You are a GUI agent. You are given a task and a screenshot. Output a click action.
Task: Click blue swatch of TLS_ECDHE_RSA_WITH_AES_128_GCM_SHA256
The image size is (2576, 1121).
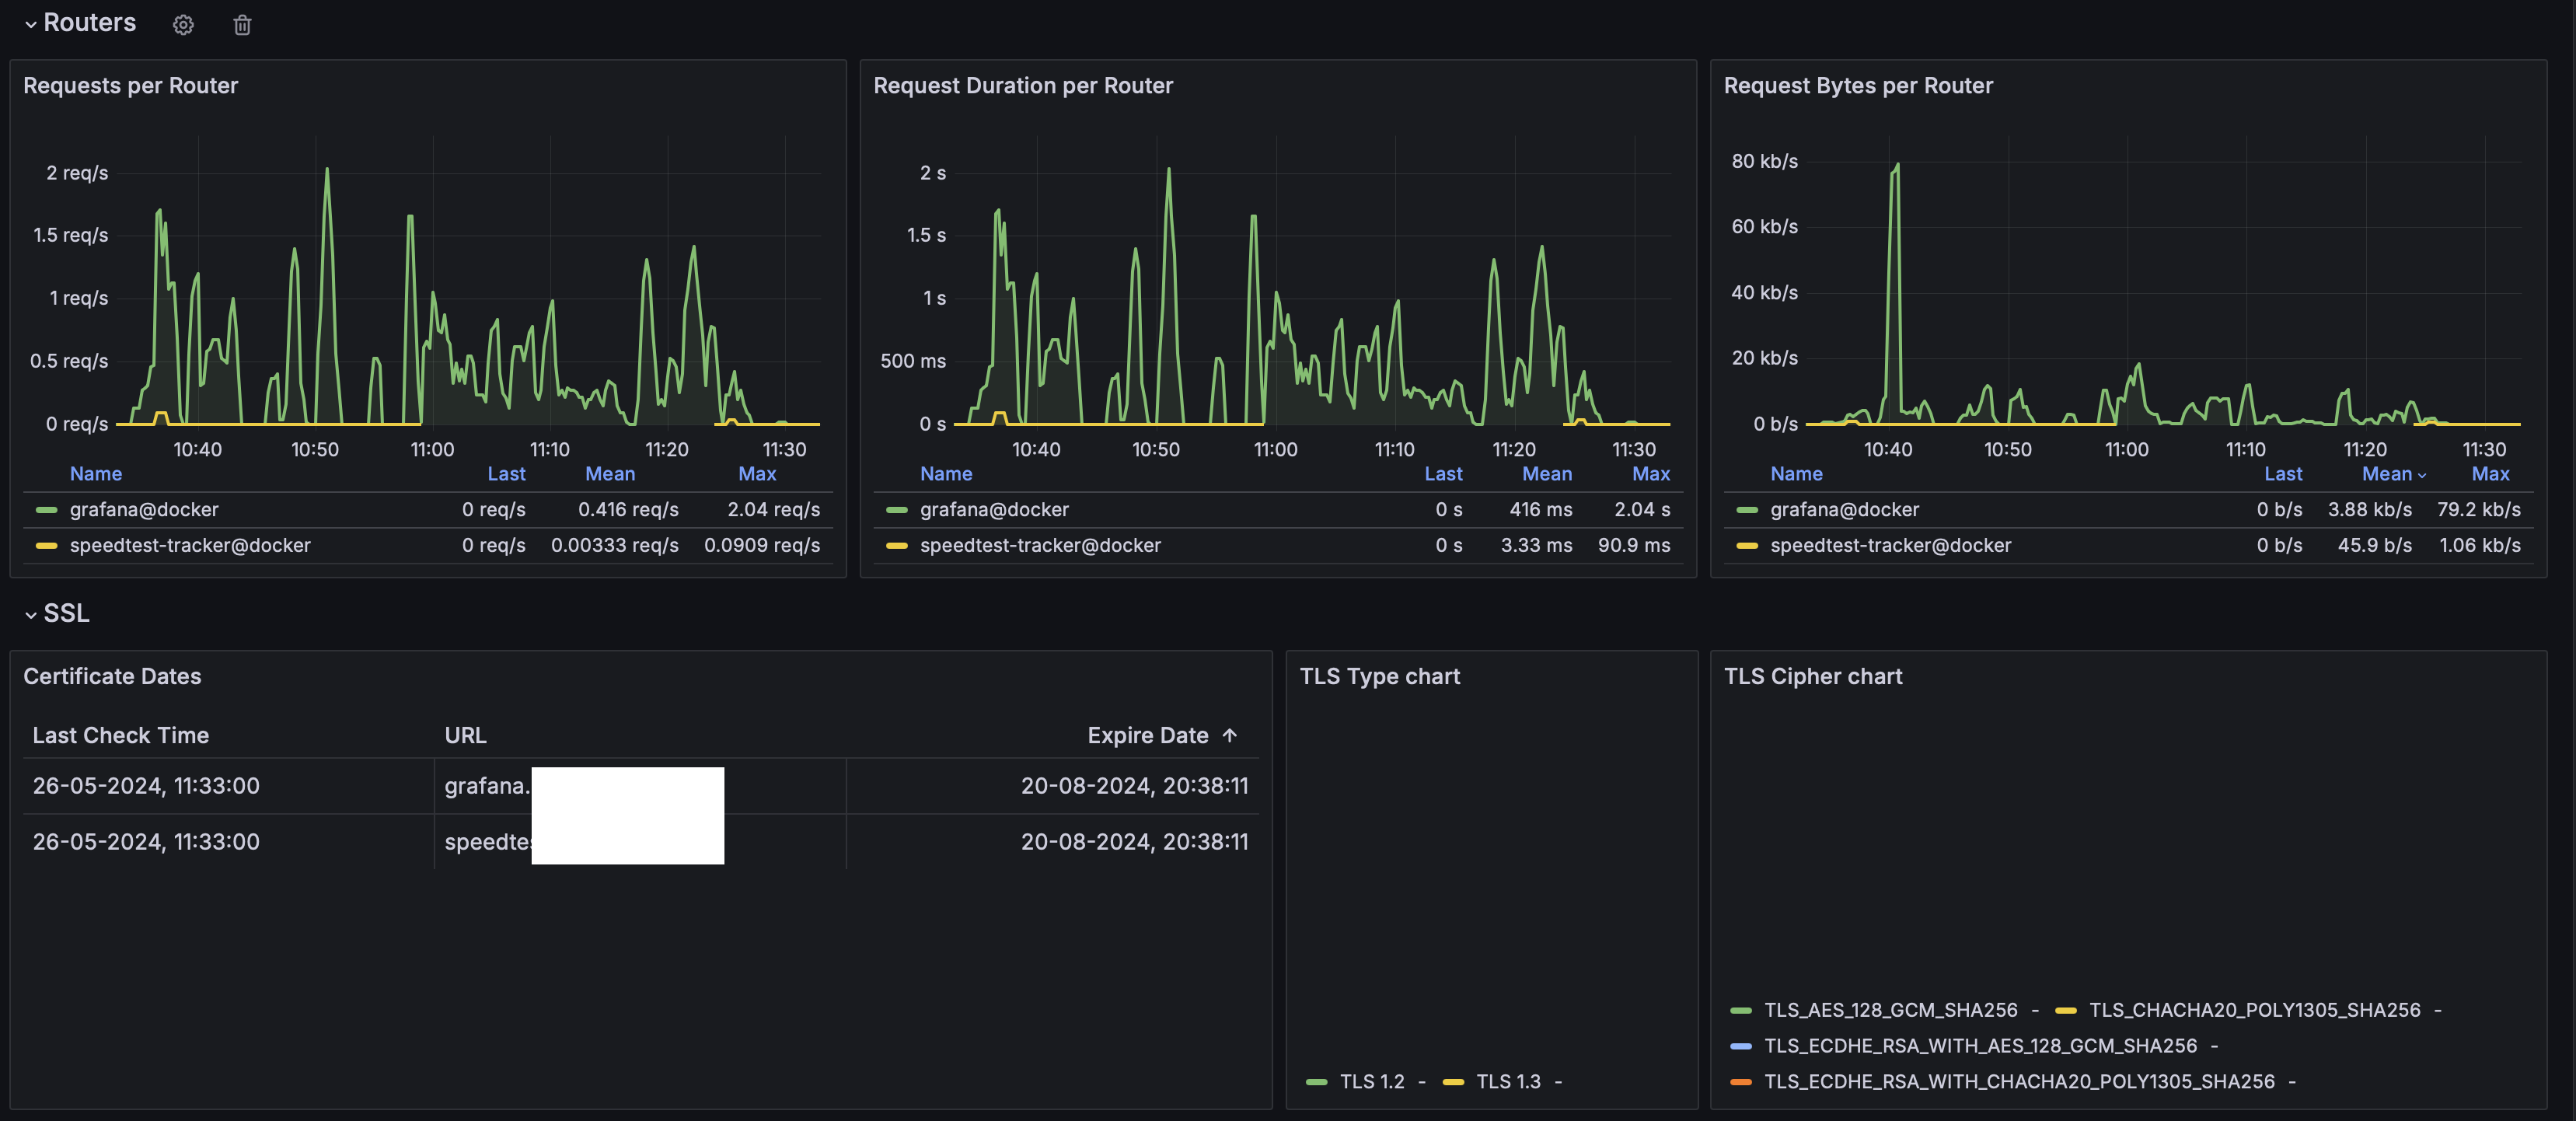pyautogui.click(x=1741, y=1046)
